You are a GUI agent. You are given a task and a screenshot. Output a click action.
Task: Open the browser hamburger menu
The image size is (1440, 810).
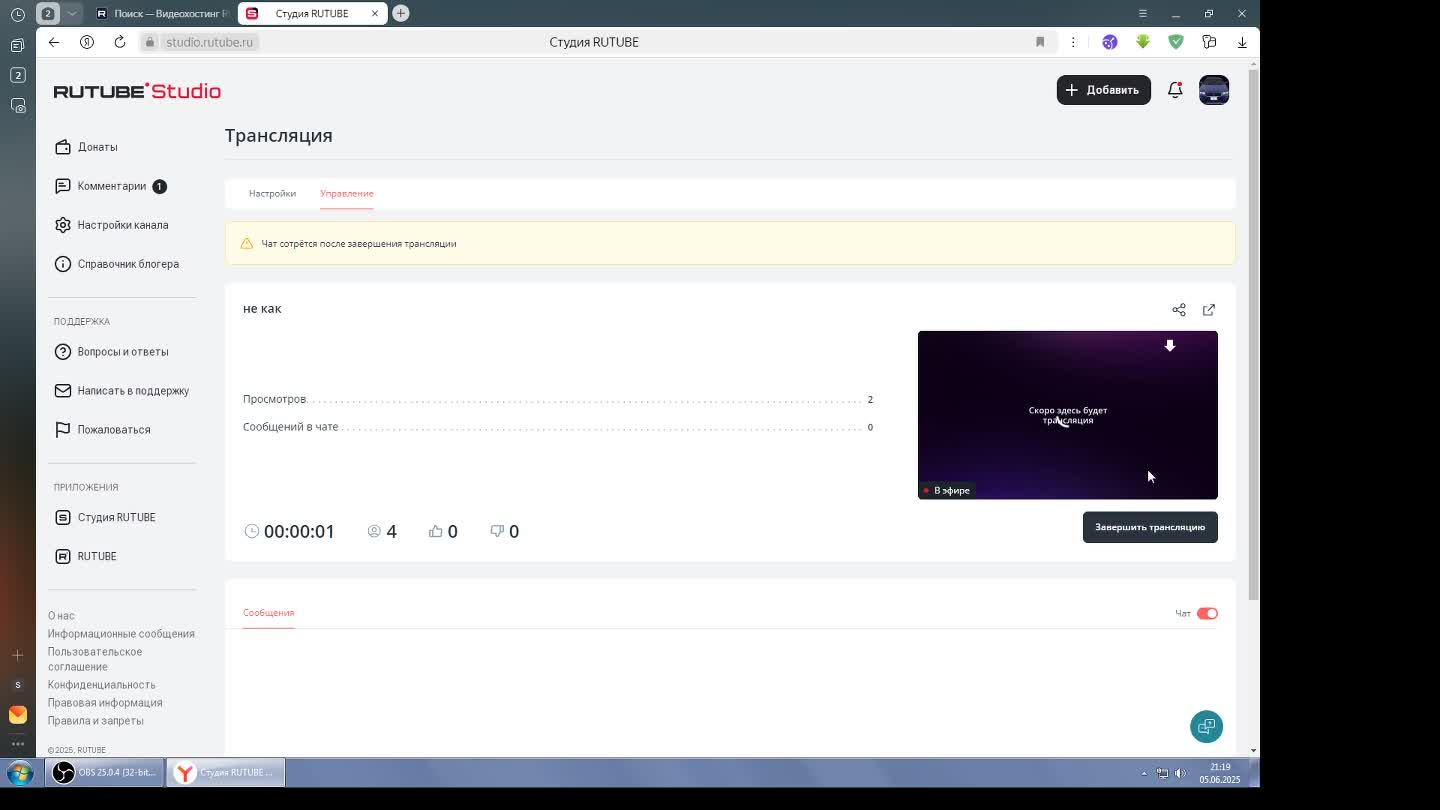[x=1143, y=13]
